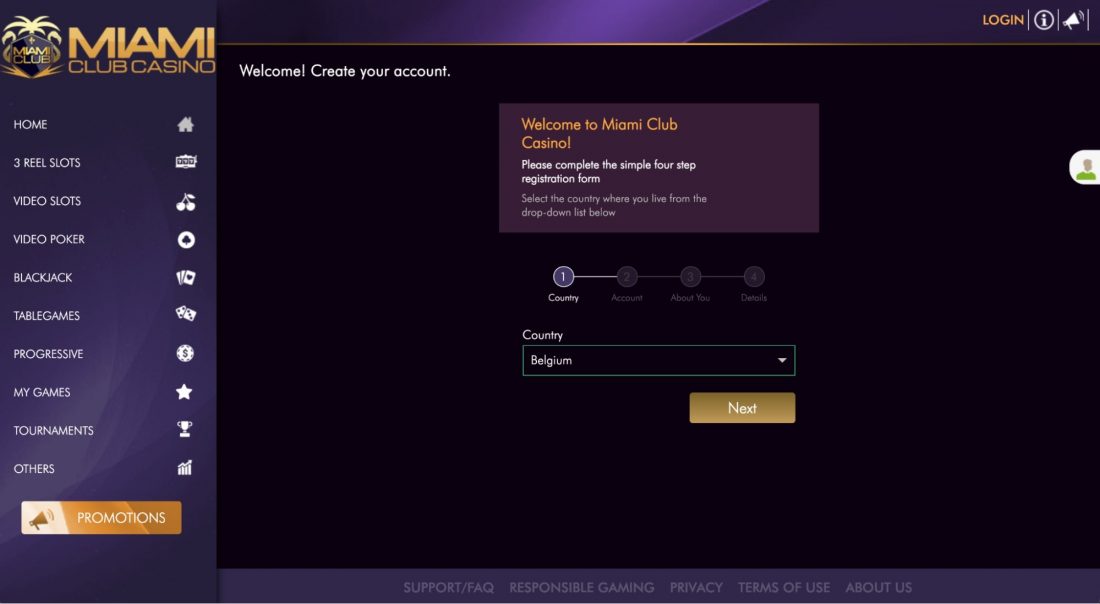Click the Tournaments trophy icon
The height and width of the screenshot is (604, 1100).
click(185, 429)
